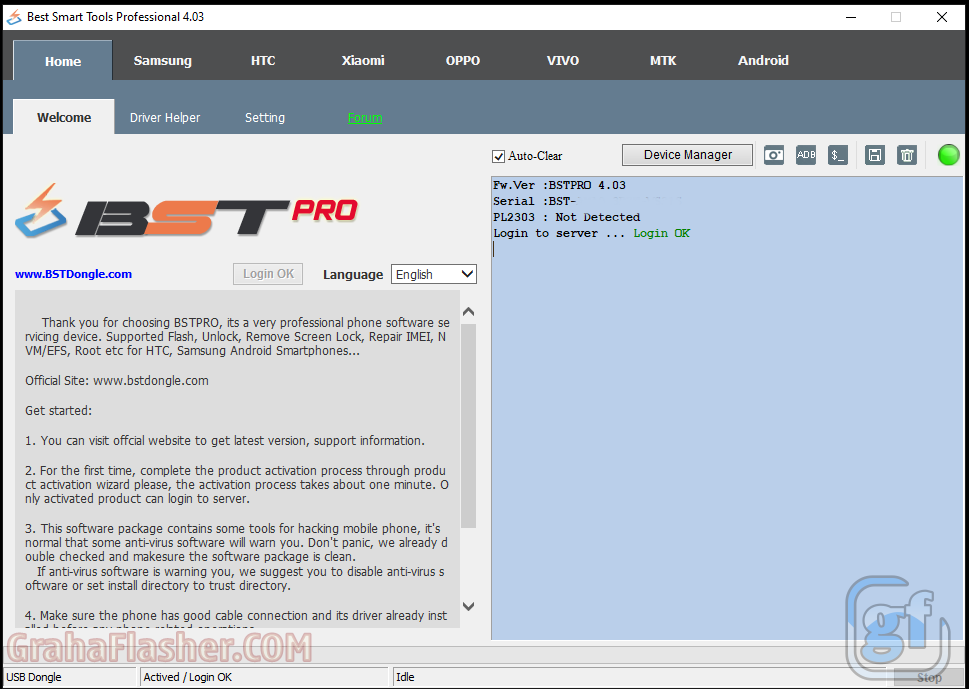Viewport: 969px width, 689px height.
Task: Minimize the Best Smart Tools window
Action: click(x=851, y=17)
